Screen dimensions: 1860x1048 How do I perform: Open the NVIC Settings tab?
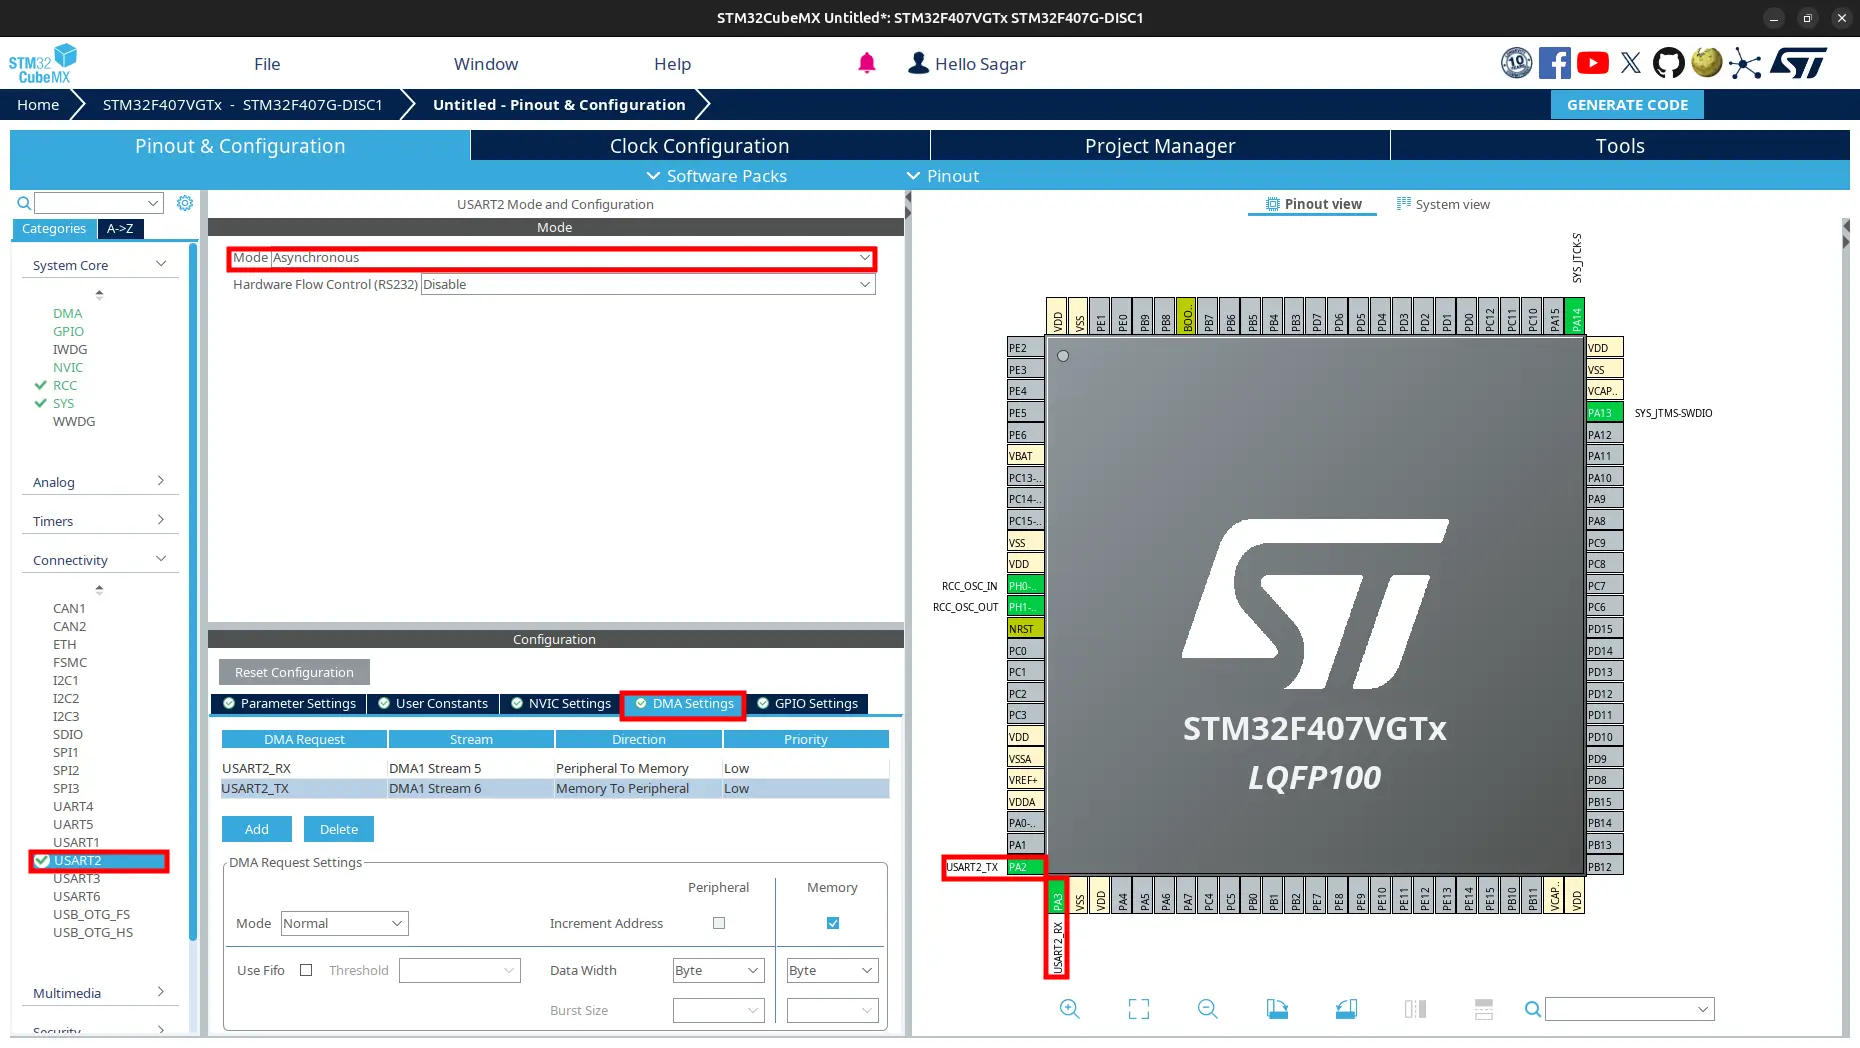[560, 704]
